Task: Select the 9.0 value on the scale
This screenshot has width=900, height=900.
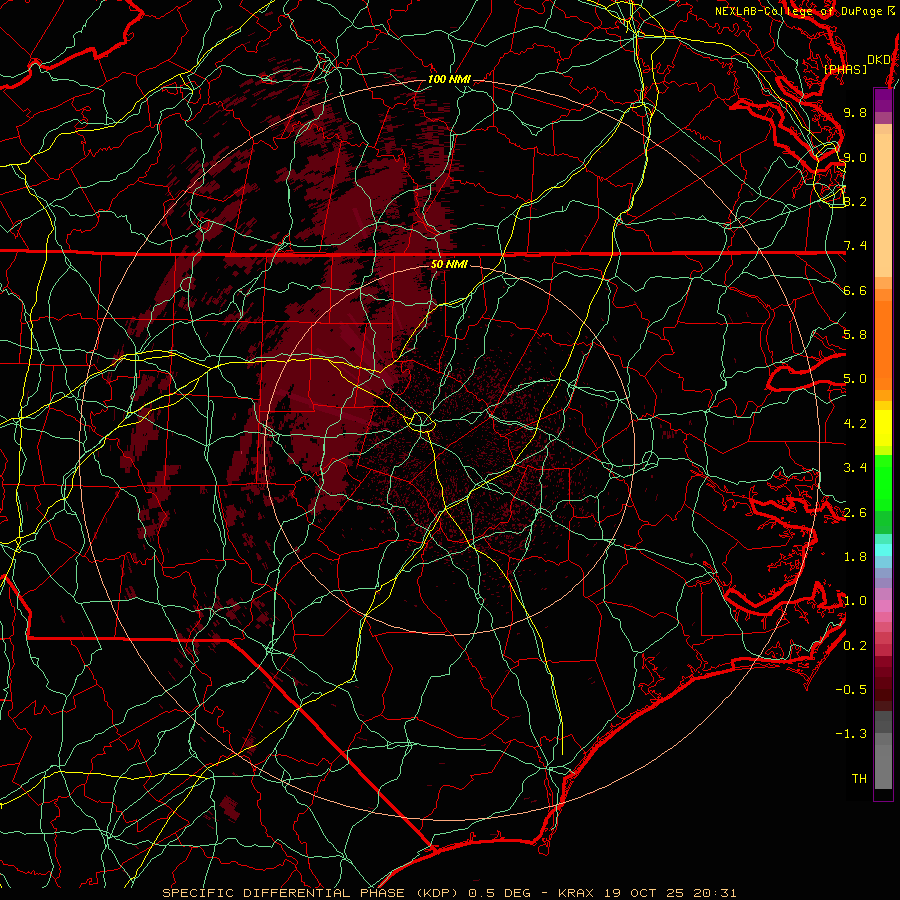Action: pyautogui.click(x=855, y=157)
